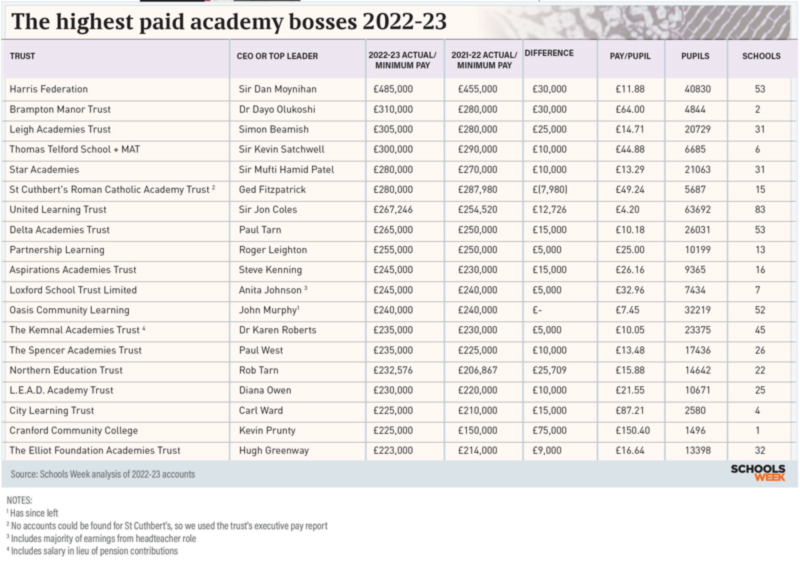Click the name John Murphy

pos(267,310)
